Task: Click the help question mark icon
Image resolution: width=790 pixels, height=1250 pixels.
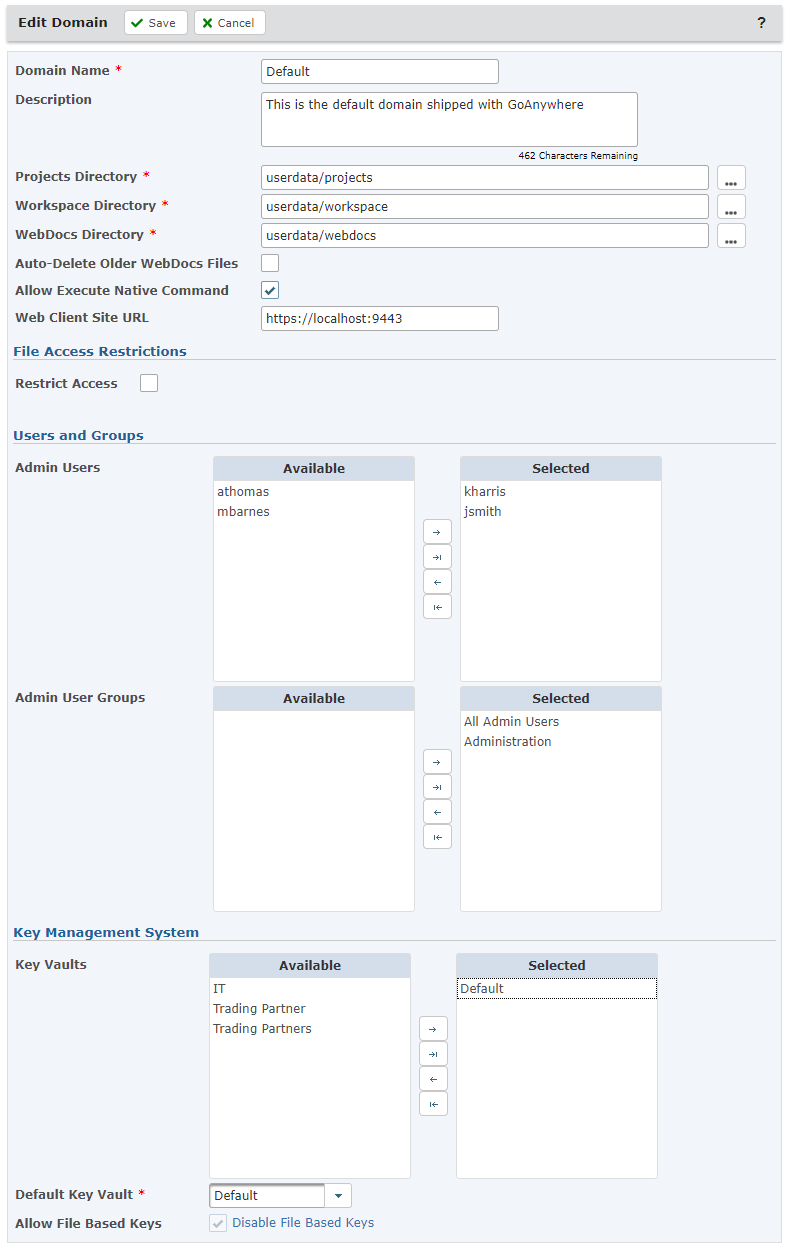Action: (x=761, y=23)
